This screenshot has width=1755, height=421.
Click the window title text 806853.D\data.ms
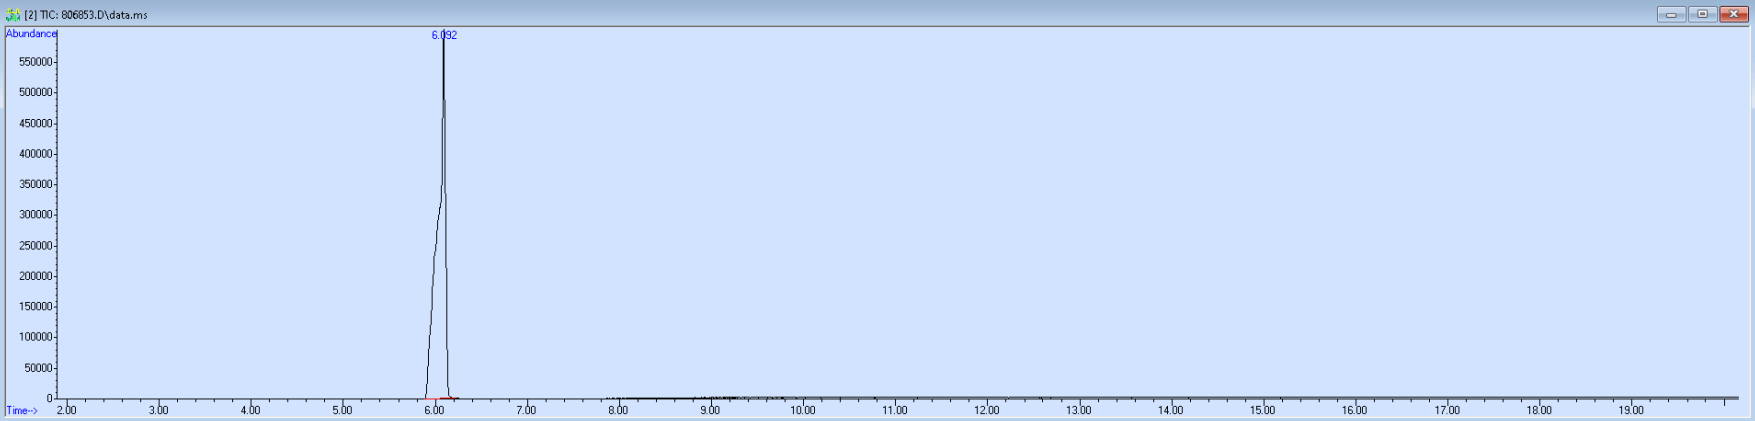coord(104,15)
